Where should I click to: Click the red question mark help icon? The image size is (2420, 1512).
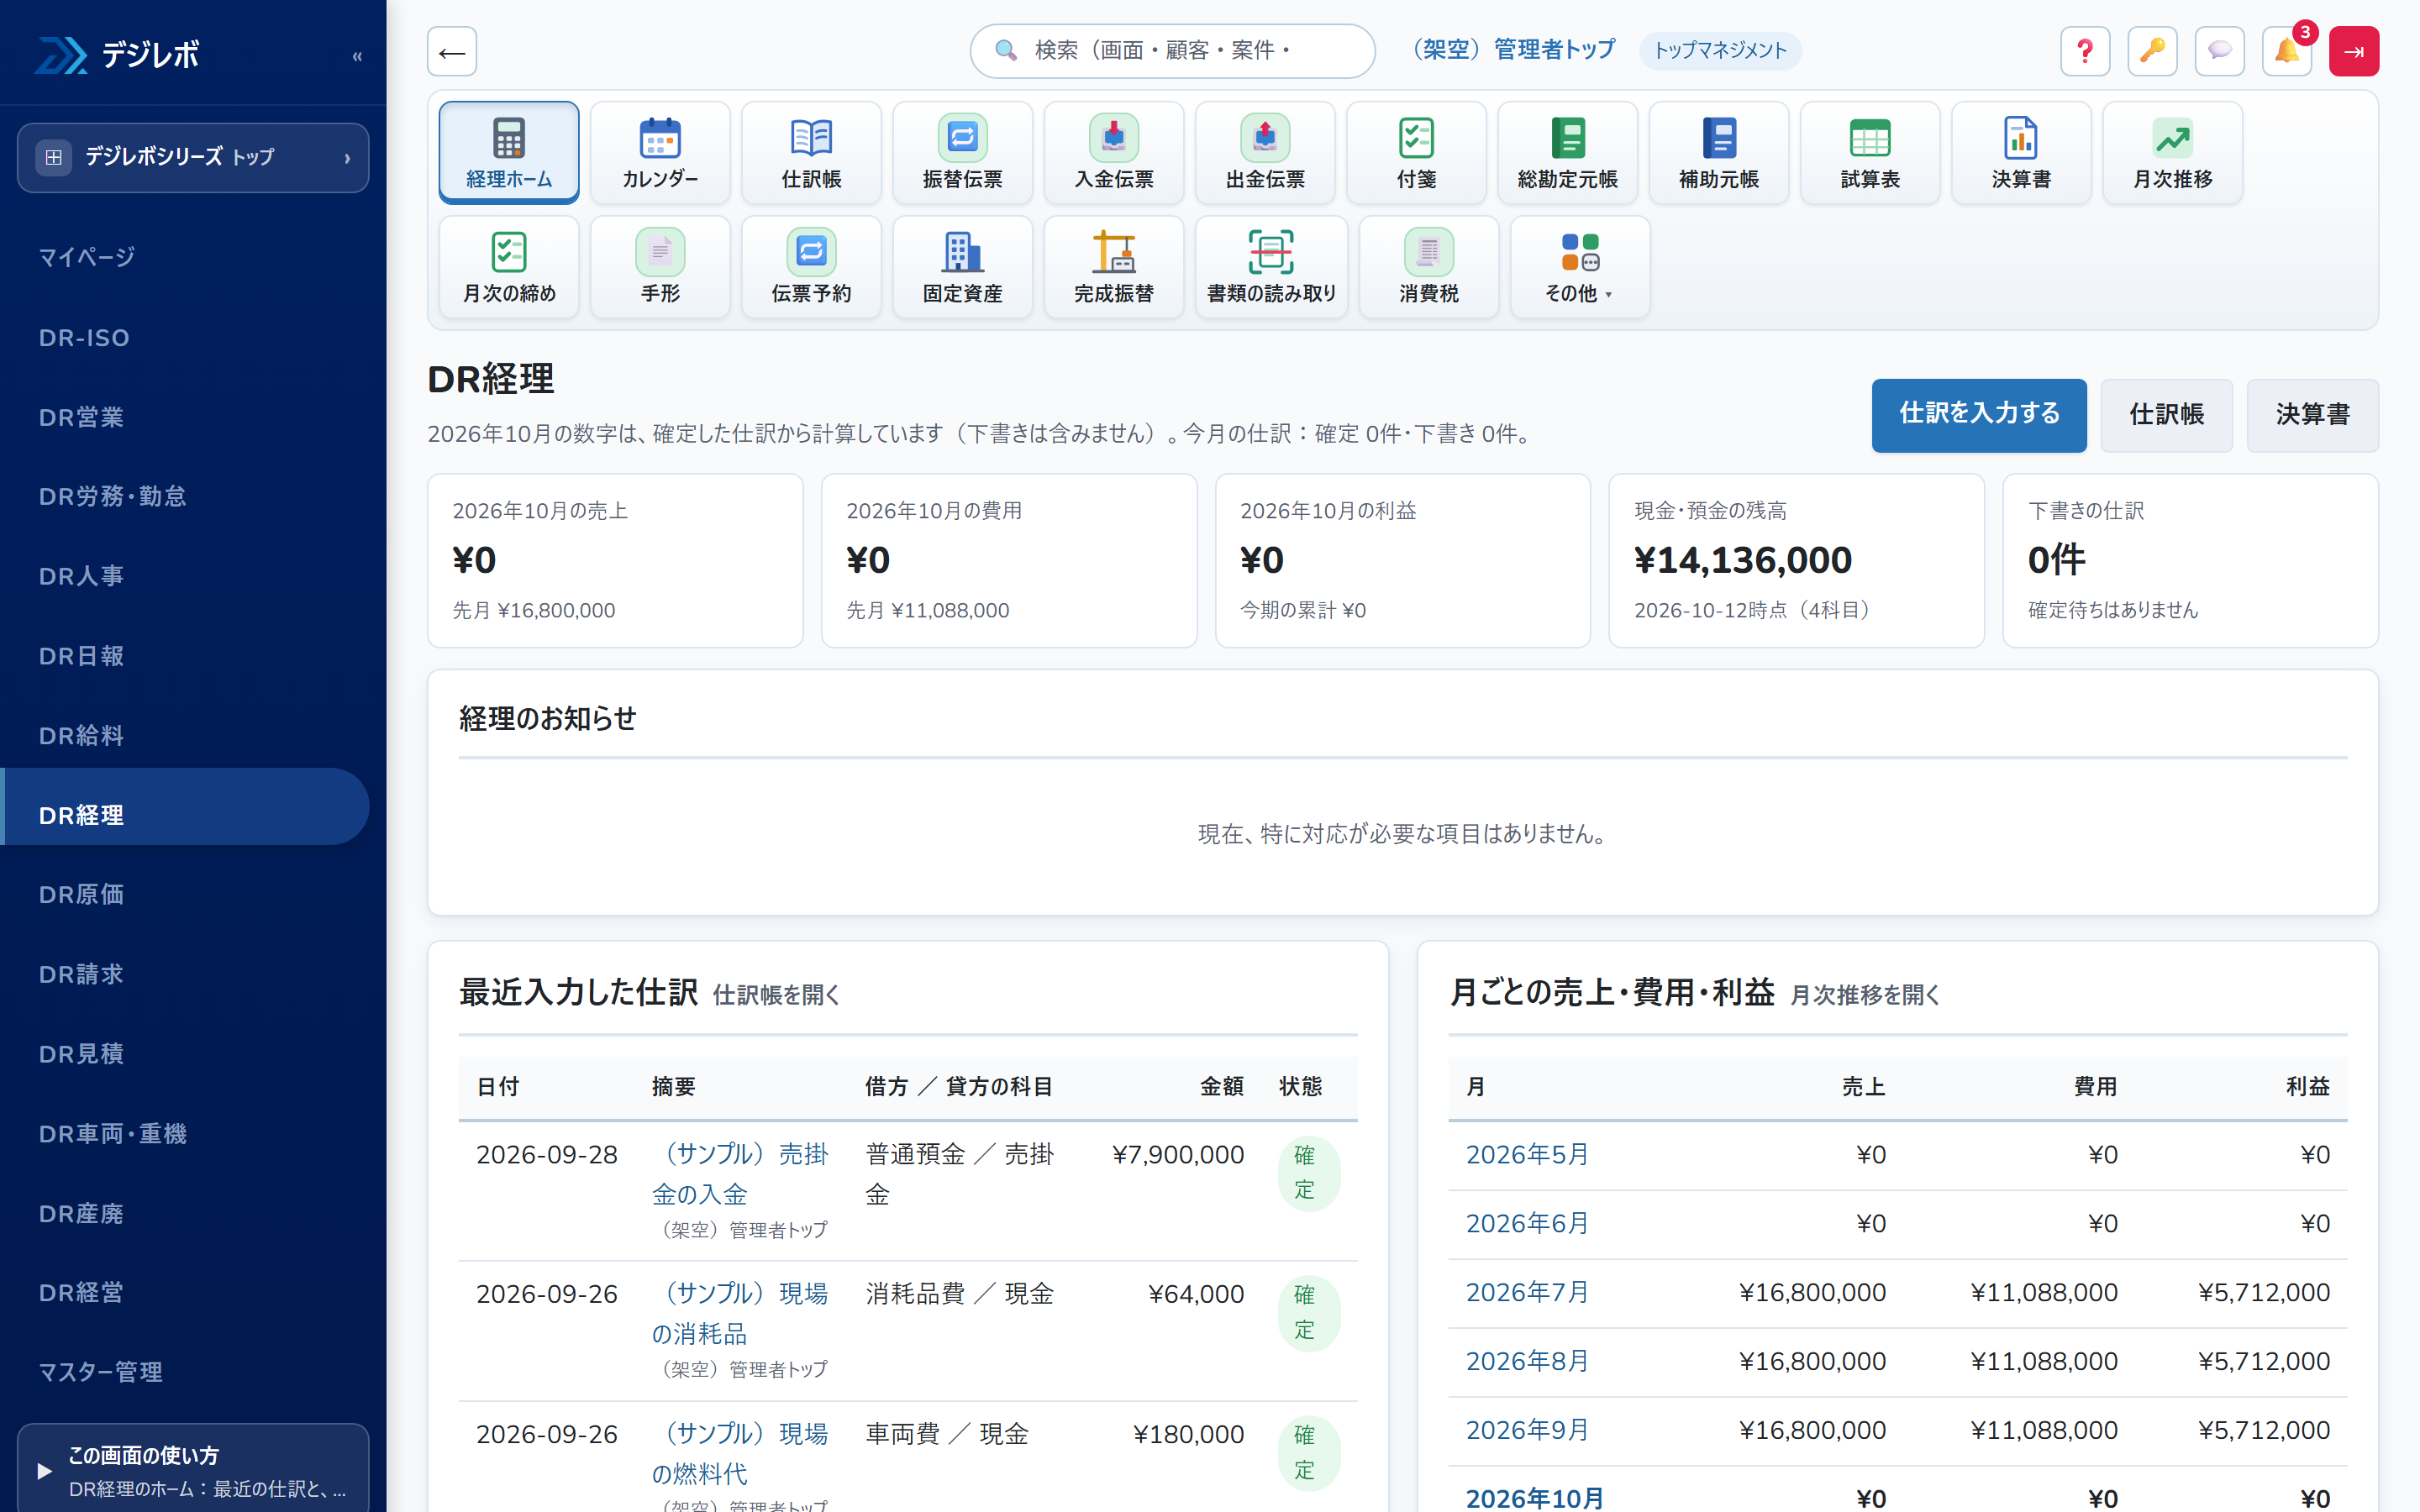(x=2085, y=51)
